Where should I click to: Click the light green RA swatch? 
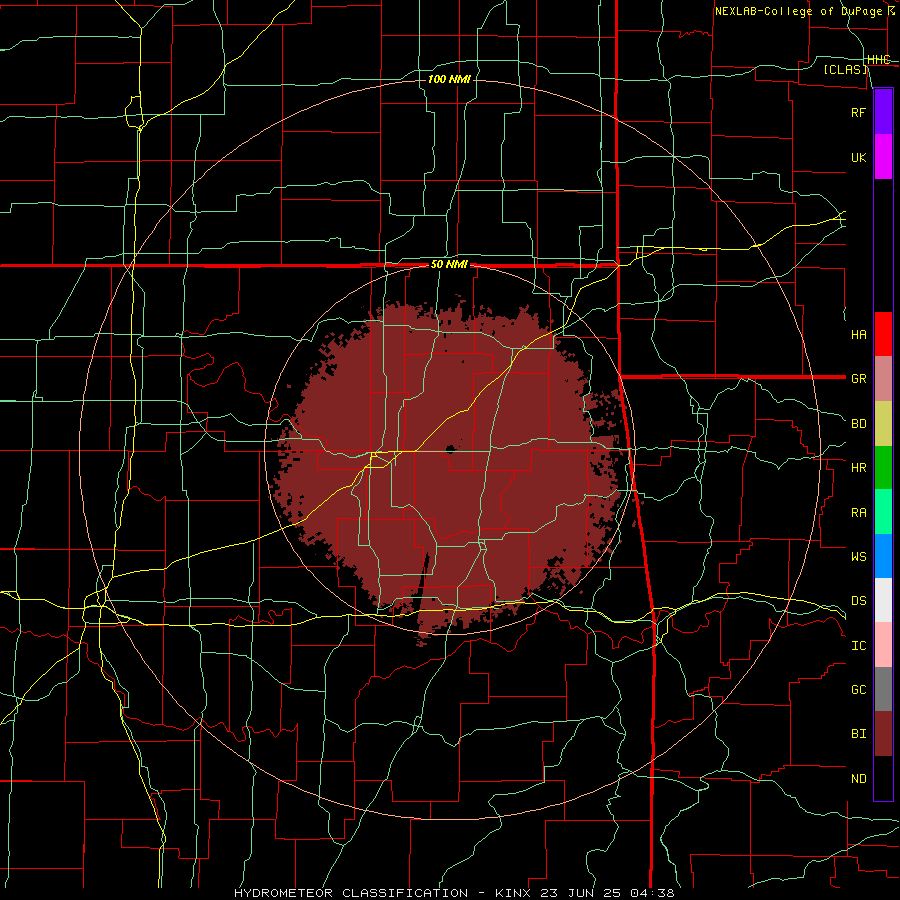[883, 512]
